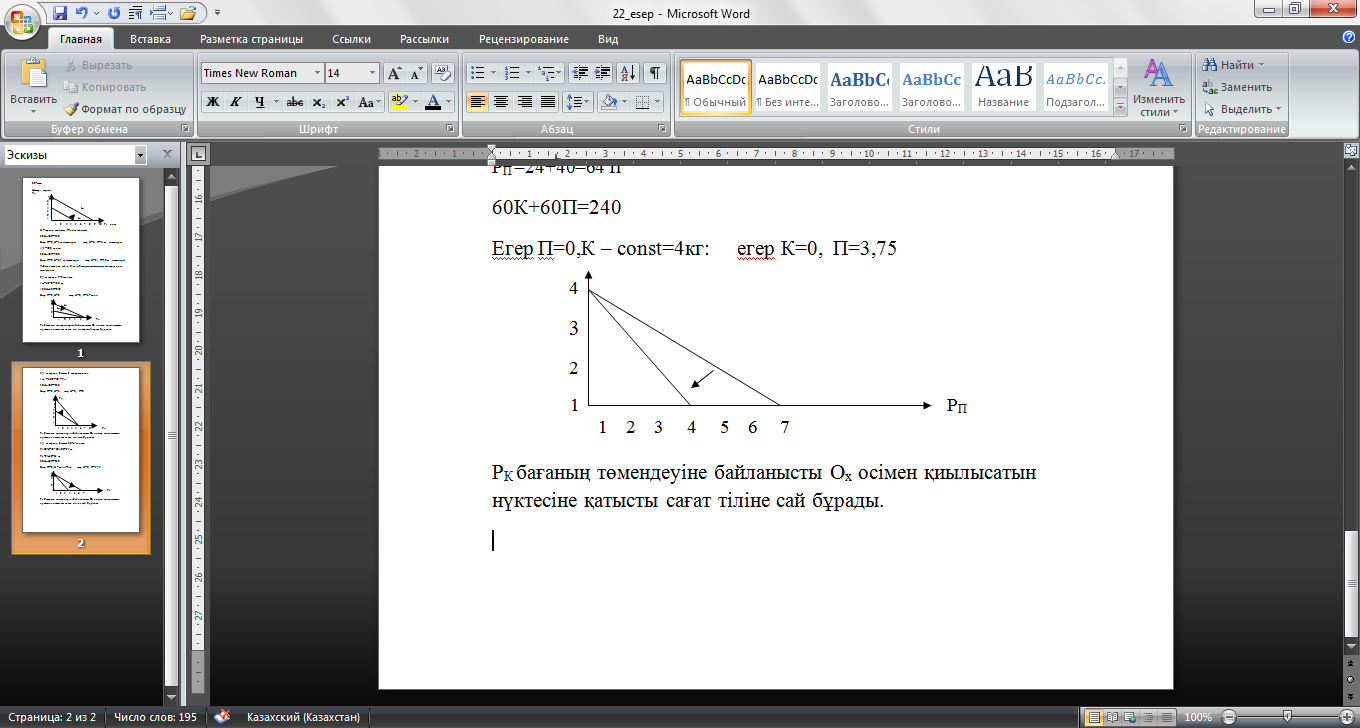Click the ruler toggle above scrollbar
1360x728 pixels.
(x=1349, y=151)
